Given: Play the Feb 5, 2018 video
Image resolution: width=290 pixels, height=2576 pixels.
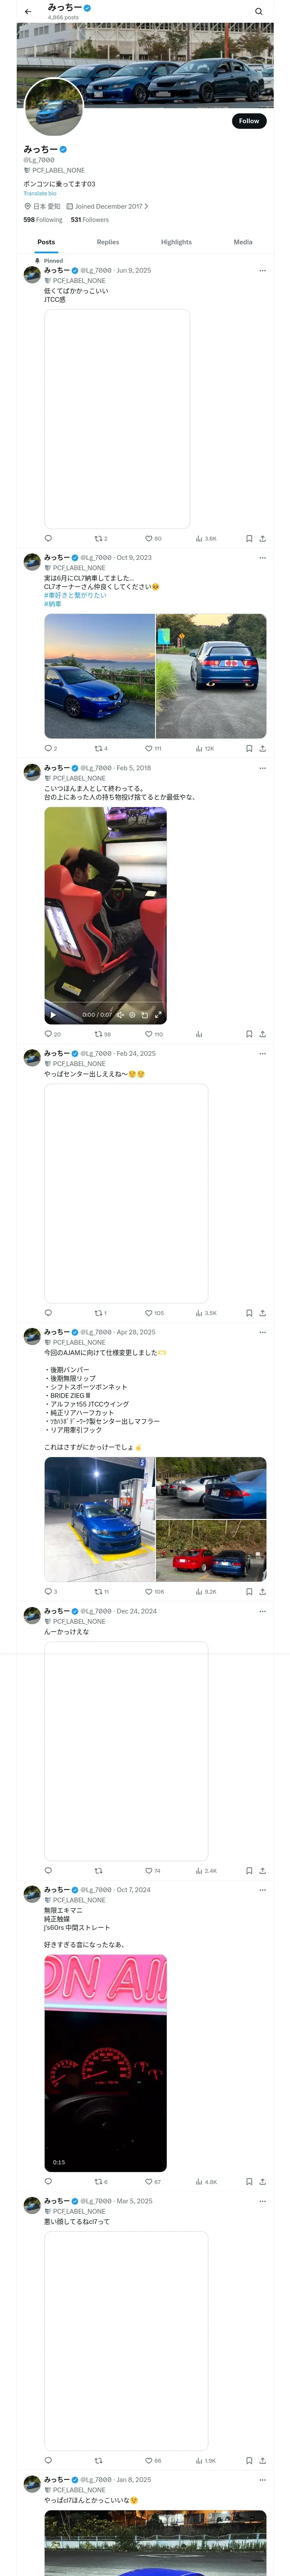Looking at the screenshot, I should click(x=53, y=1014).
